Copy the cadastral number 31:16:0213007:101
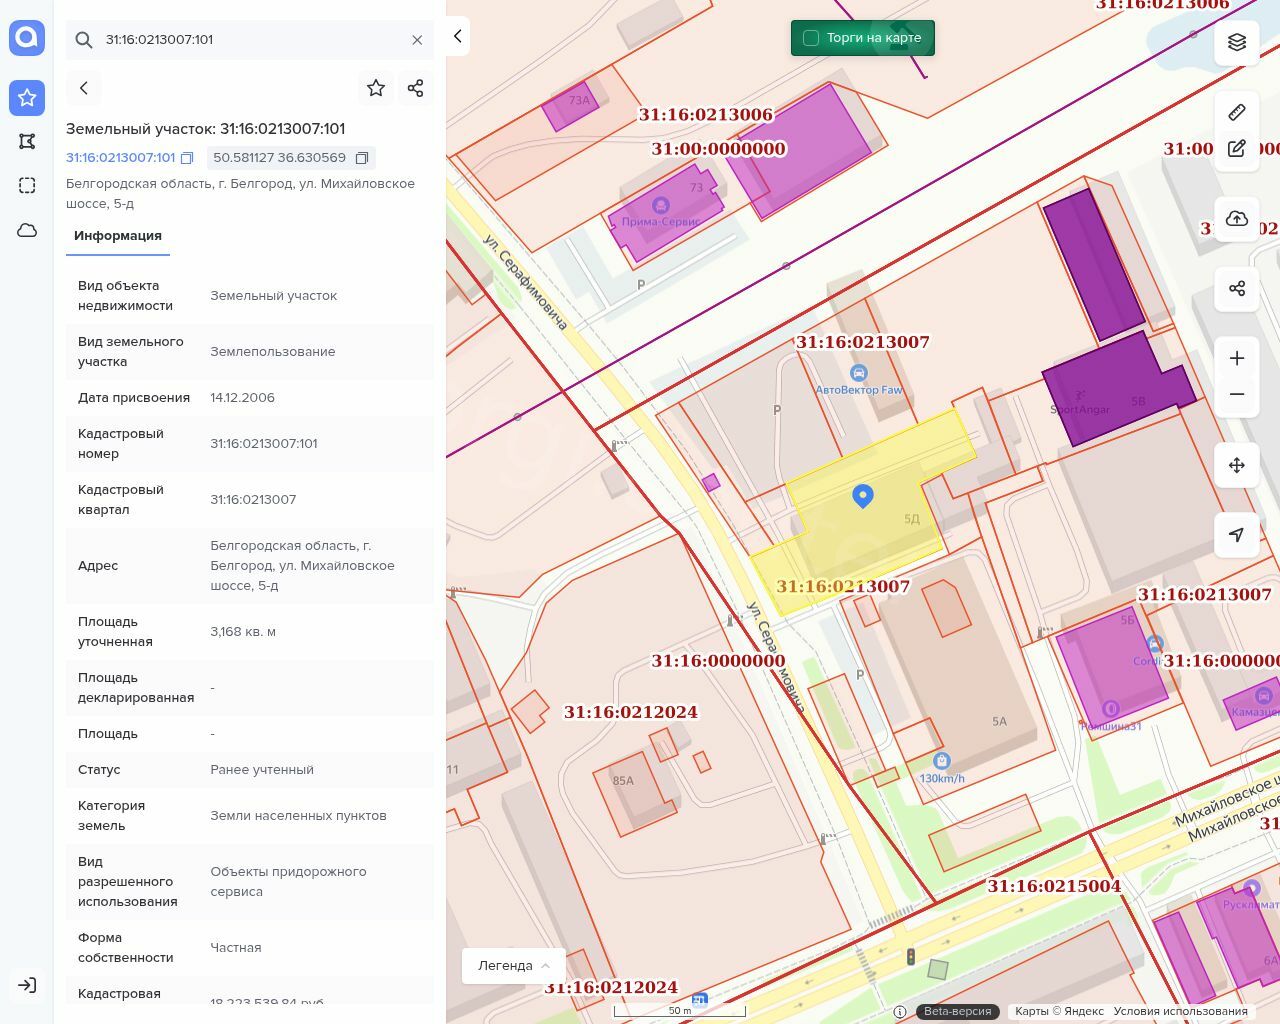 187,158
